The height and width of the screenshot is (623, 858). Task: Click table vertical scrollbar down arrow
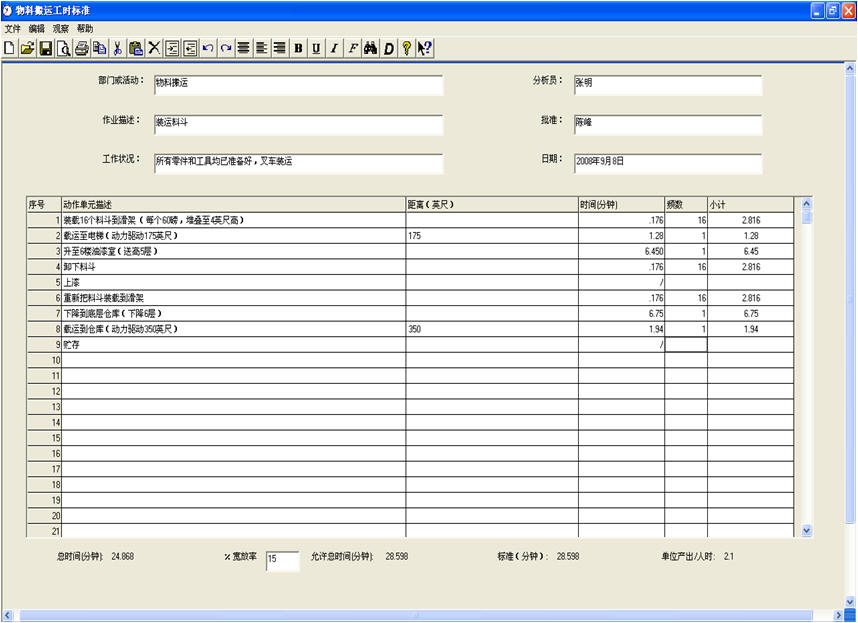tap(807, 531)
